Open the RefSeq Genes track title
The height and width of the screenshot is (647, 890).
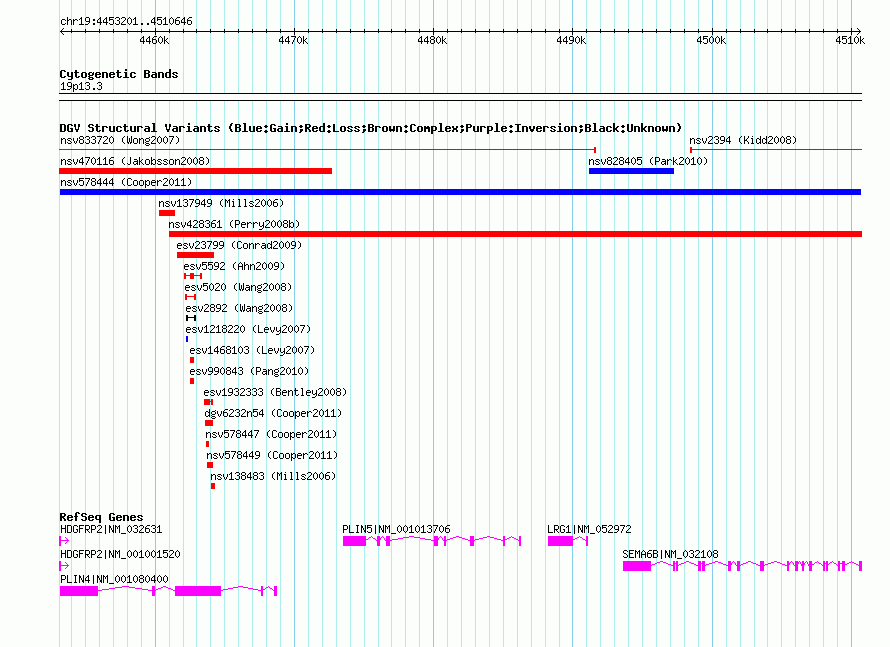tap(101, 516)
